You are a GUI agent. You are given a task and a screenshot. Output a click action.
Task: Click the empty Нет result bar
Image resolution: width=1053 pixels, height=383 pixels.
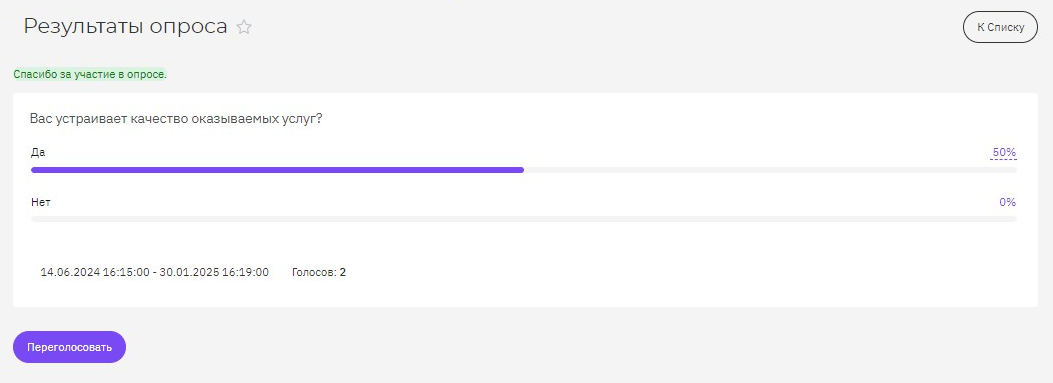click(524, 219)
